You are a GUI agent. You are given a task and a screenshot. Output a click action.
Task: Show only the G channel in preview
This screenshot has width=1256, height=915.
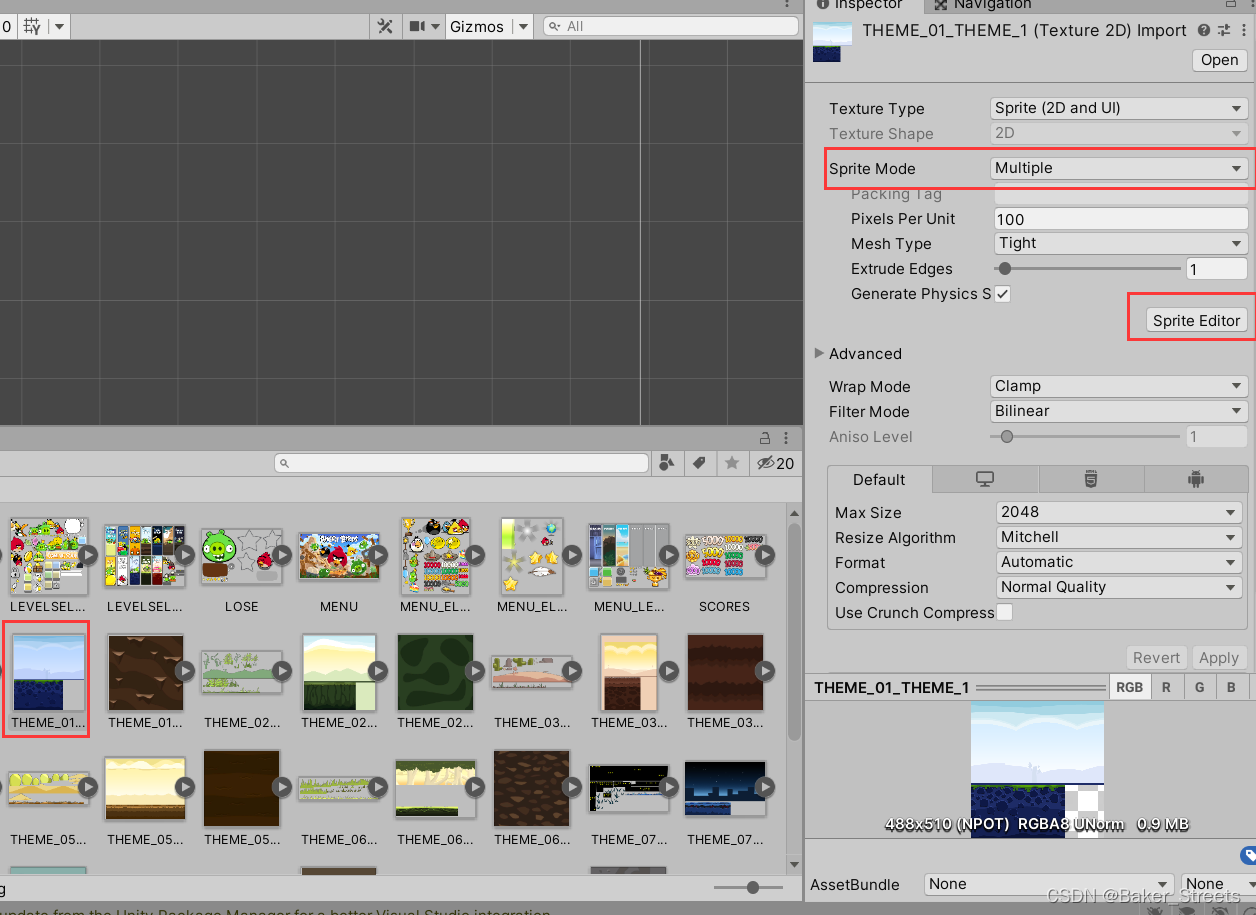coord(1199,687)
